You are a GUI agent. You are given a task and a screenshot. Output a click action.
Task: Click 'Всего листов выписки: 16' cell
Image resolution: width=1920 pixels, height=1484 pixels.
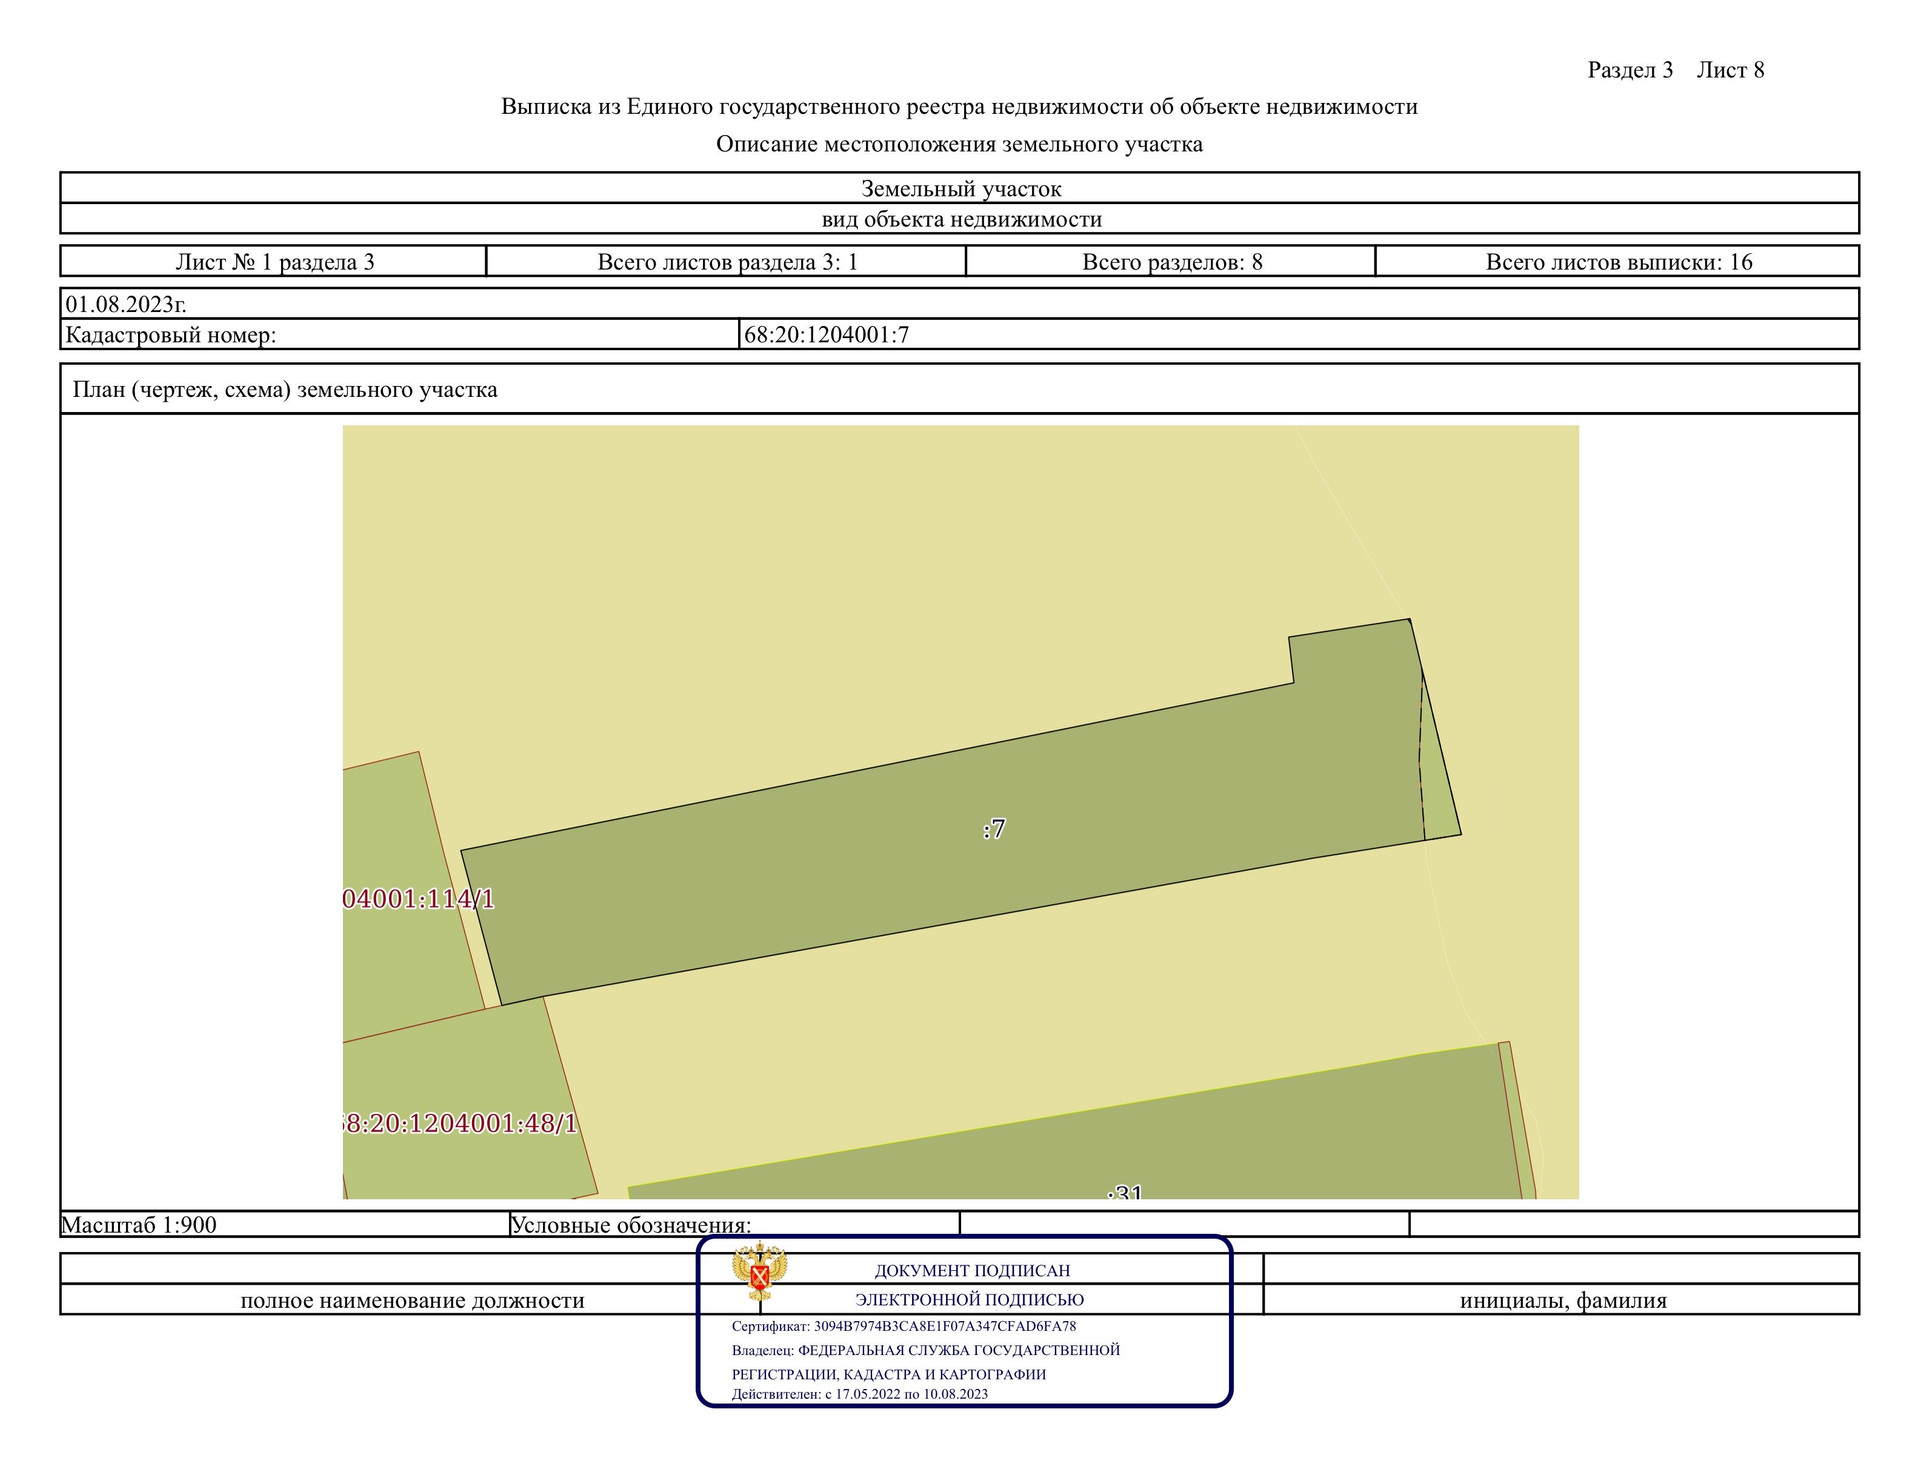(1618, 262)
